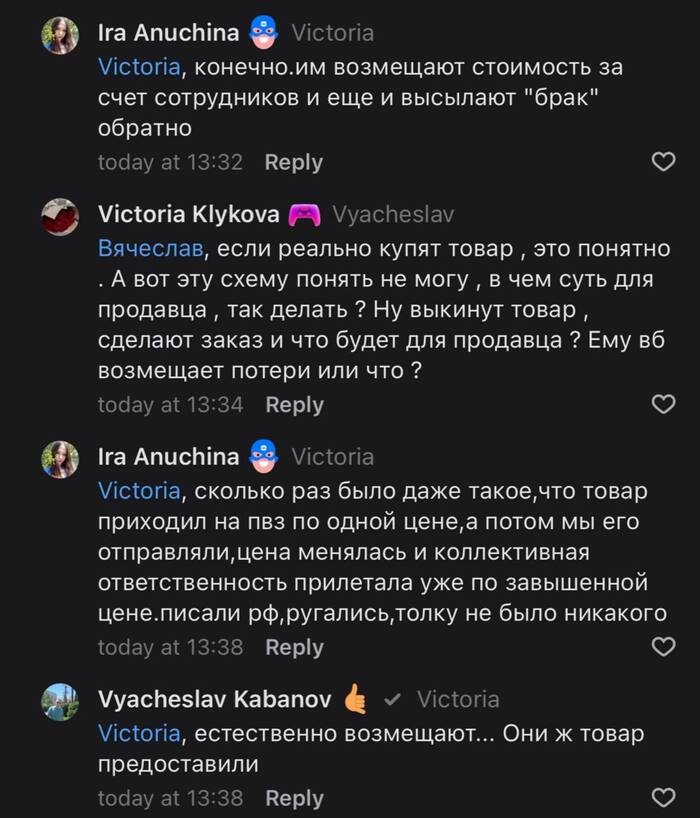700x818 pixels.
Task: Reply to Ira's comment about the пвз price
Action: click(x=294, y=647)
